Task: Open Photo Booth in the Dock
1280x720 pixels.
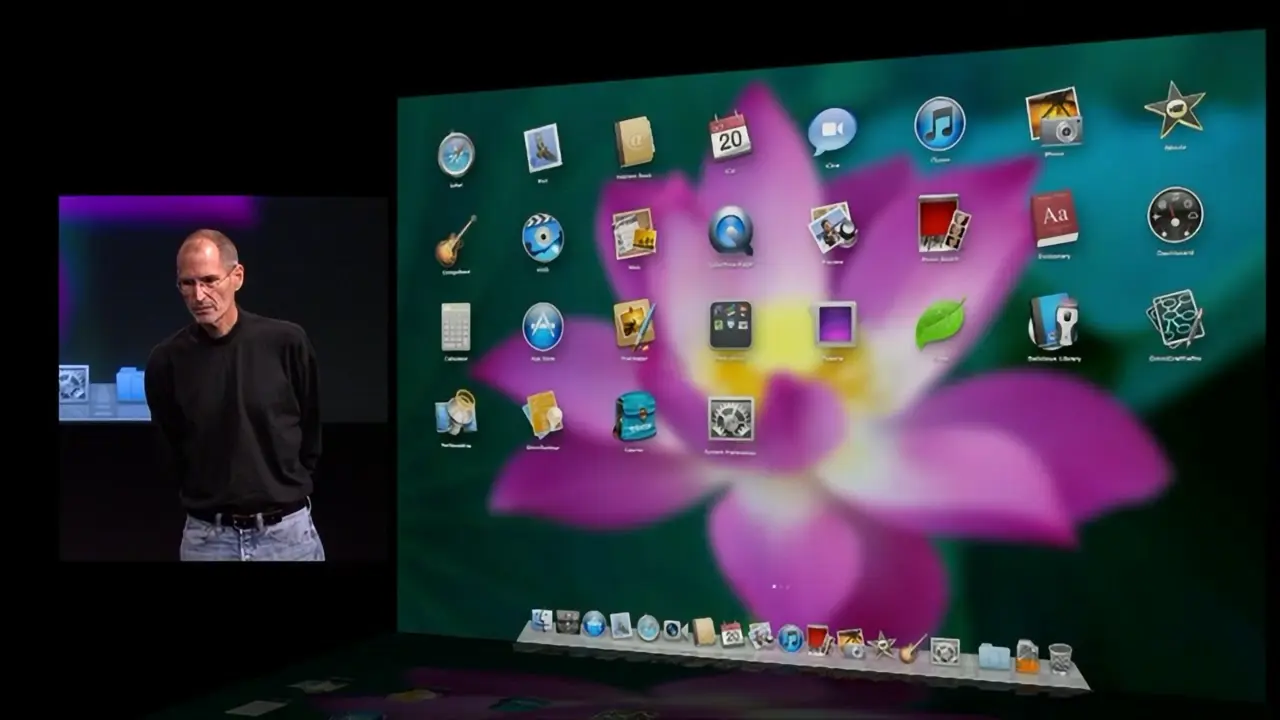Action: coord(819,640)
